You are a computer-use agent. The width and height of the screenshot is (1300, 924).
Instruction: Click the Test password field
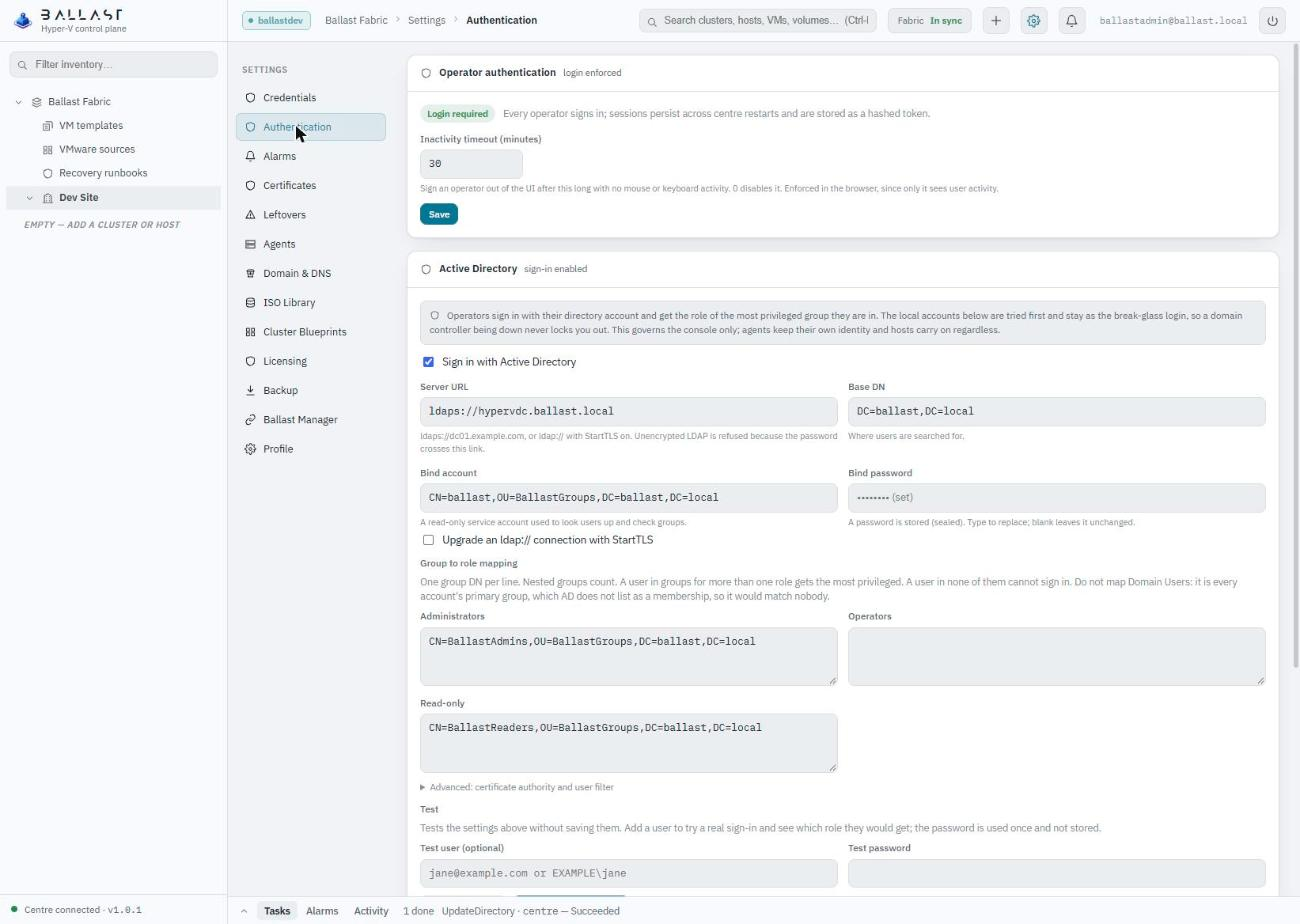(x=1057, y=873)
